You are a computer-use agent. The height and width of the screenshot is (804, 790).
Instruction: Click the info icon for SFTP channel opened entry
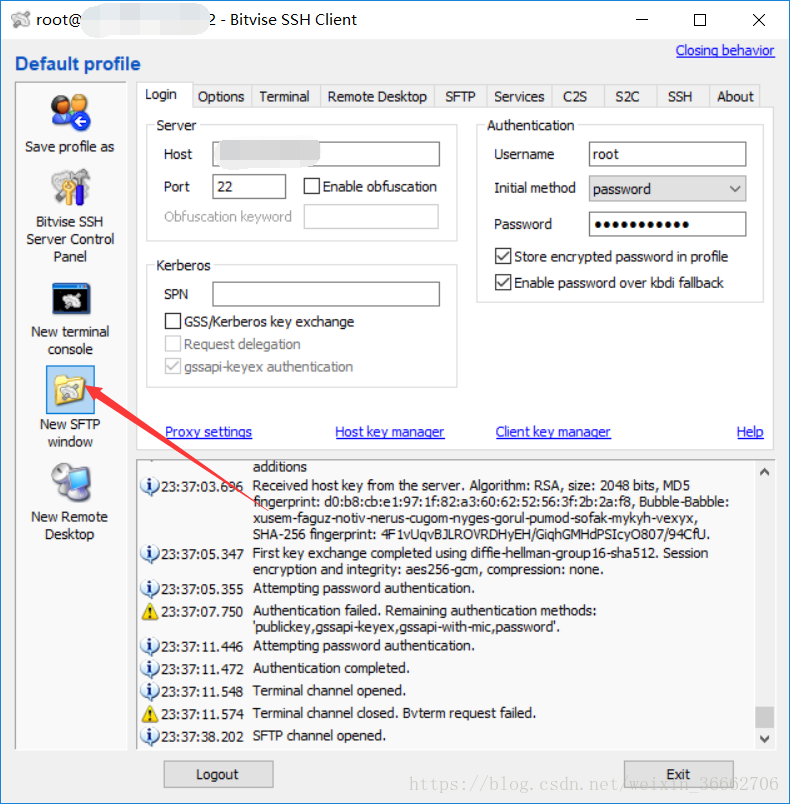(x=149, y=736)
